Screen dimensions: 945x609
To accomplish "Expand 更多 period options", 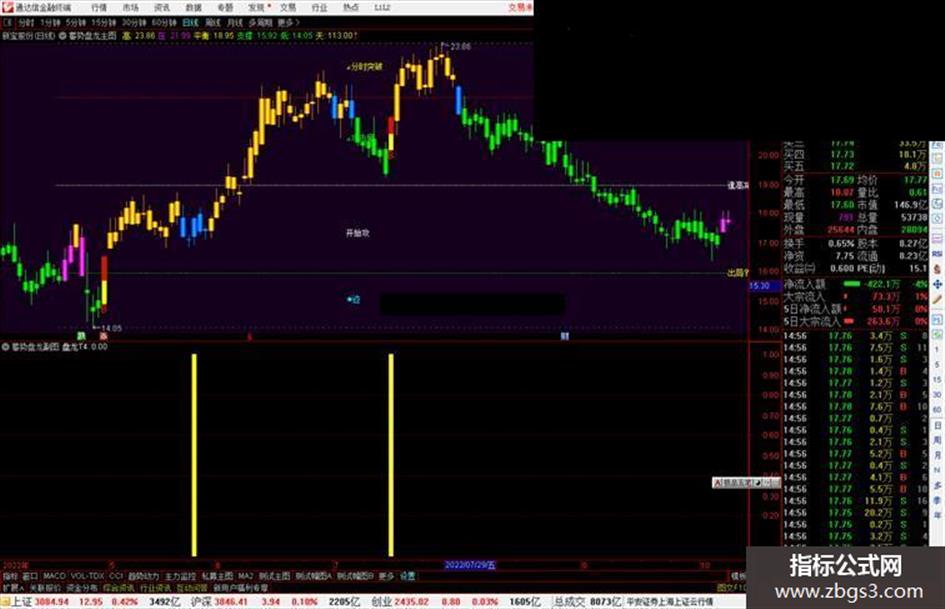I will point(289,22).
